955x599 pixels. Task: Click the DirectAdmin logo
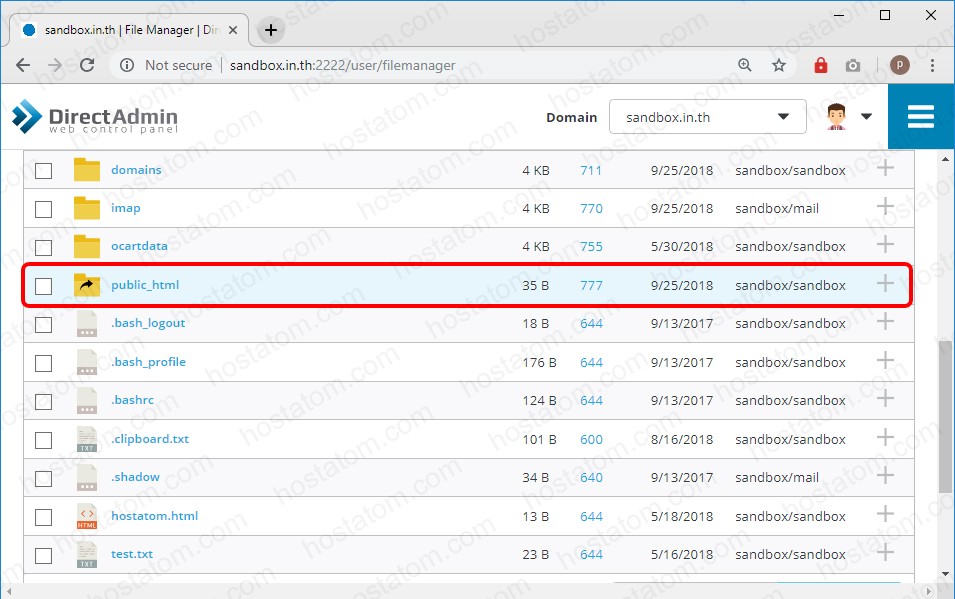pos(95,116)
